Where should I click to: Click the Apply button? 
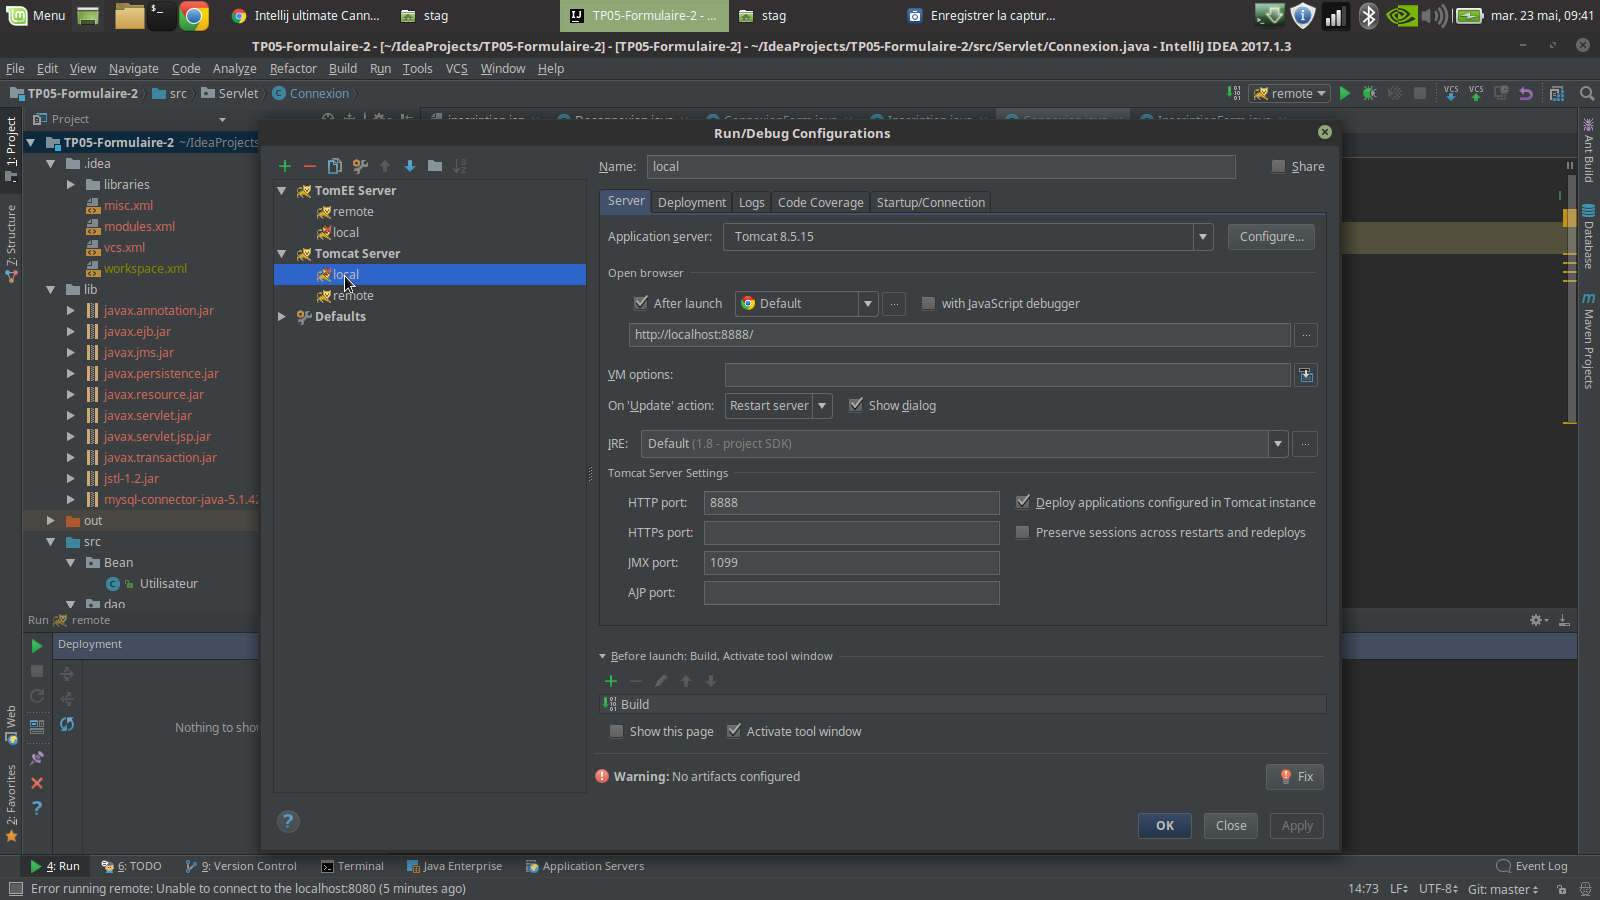(1297, 826)
